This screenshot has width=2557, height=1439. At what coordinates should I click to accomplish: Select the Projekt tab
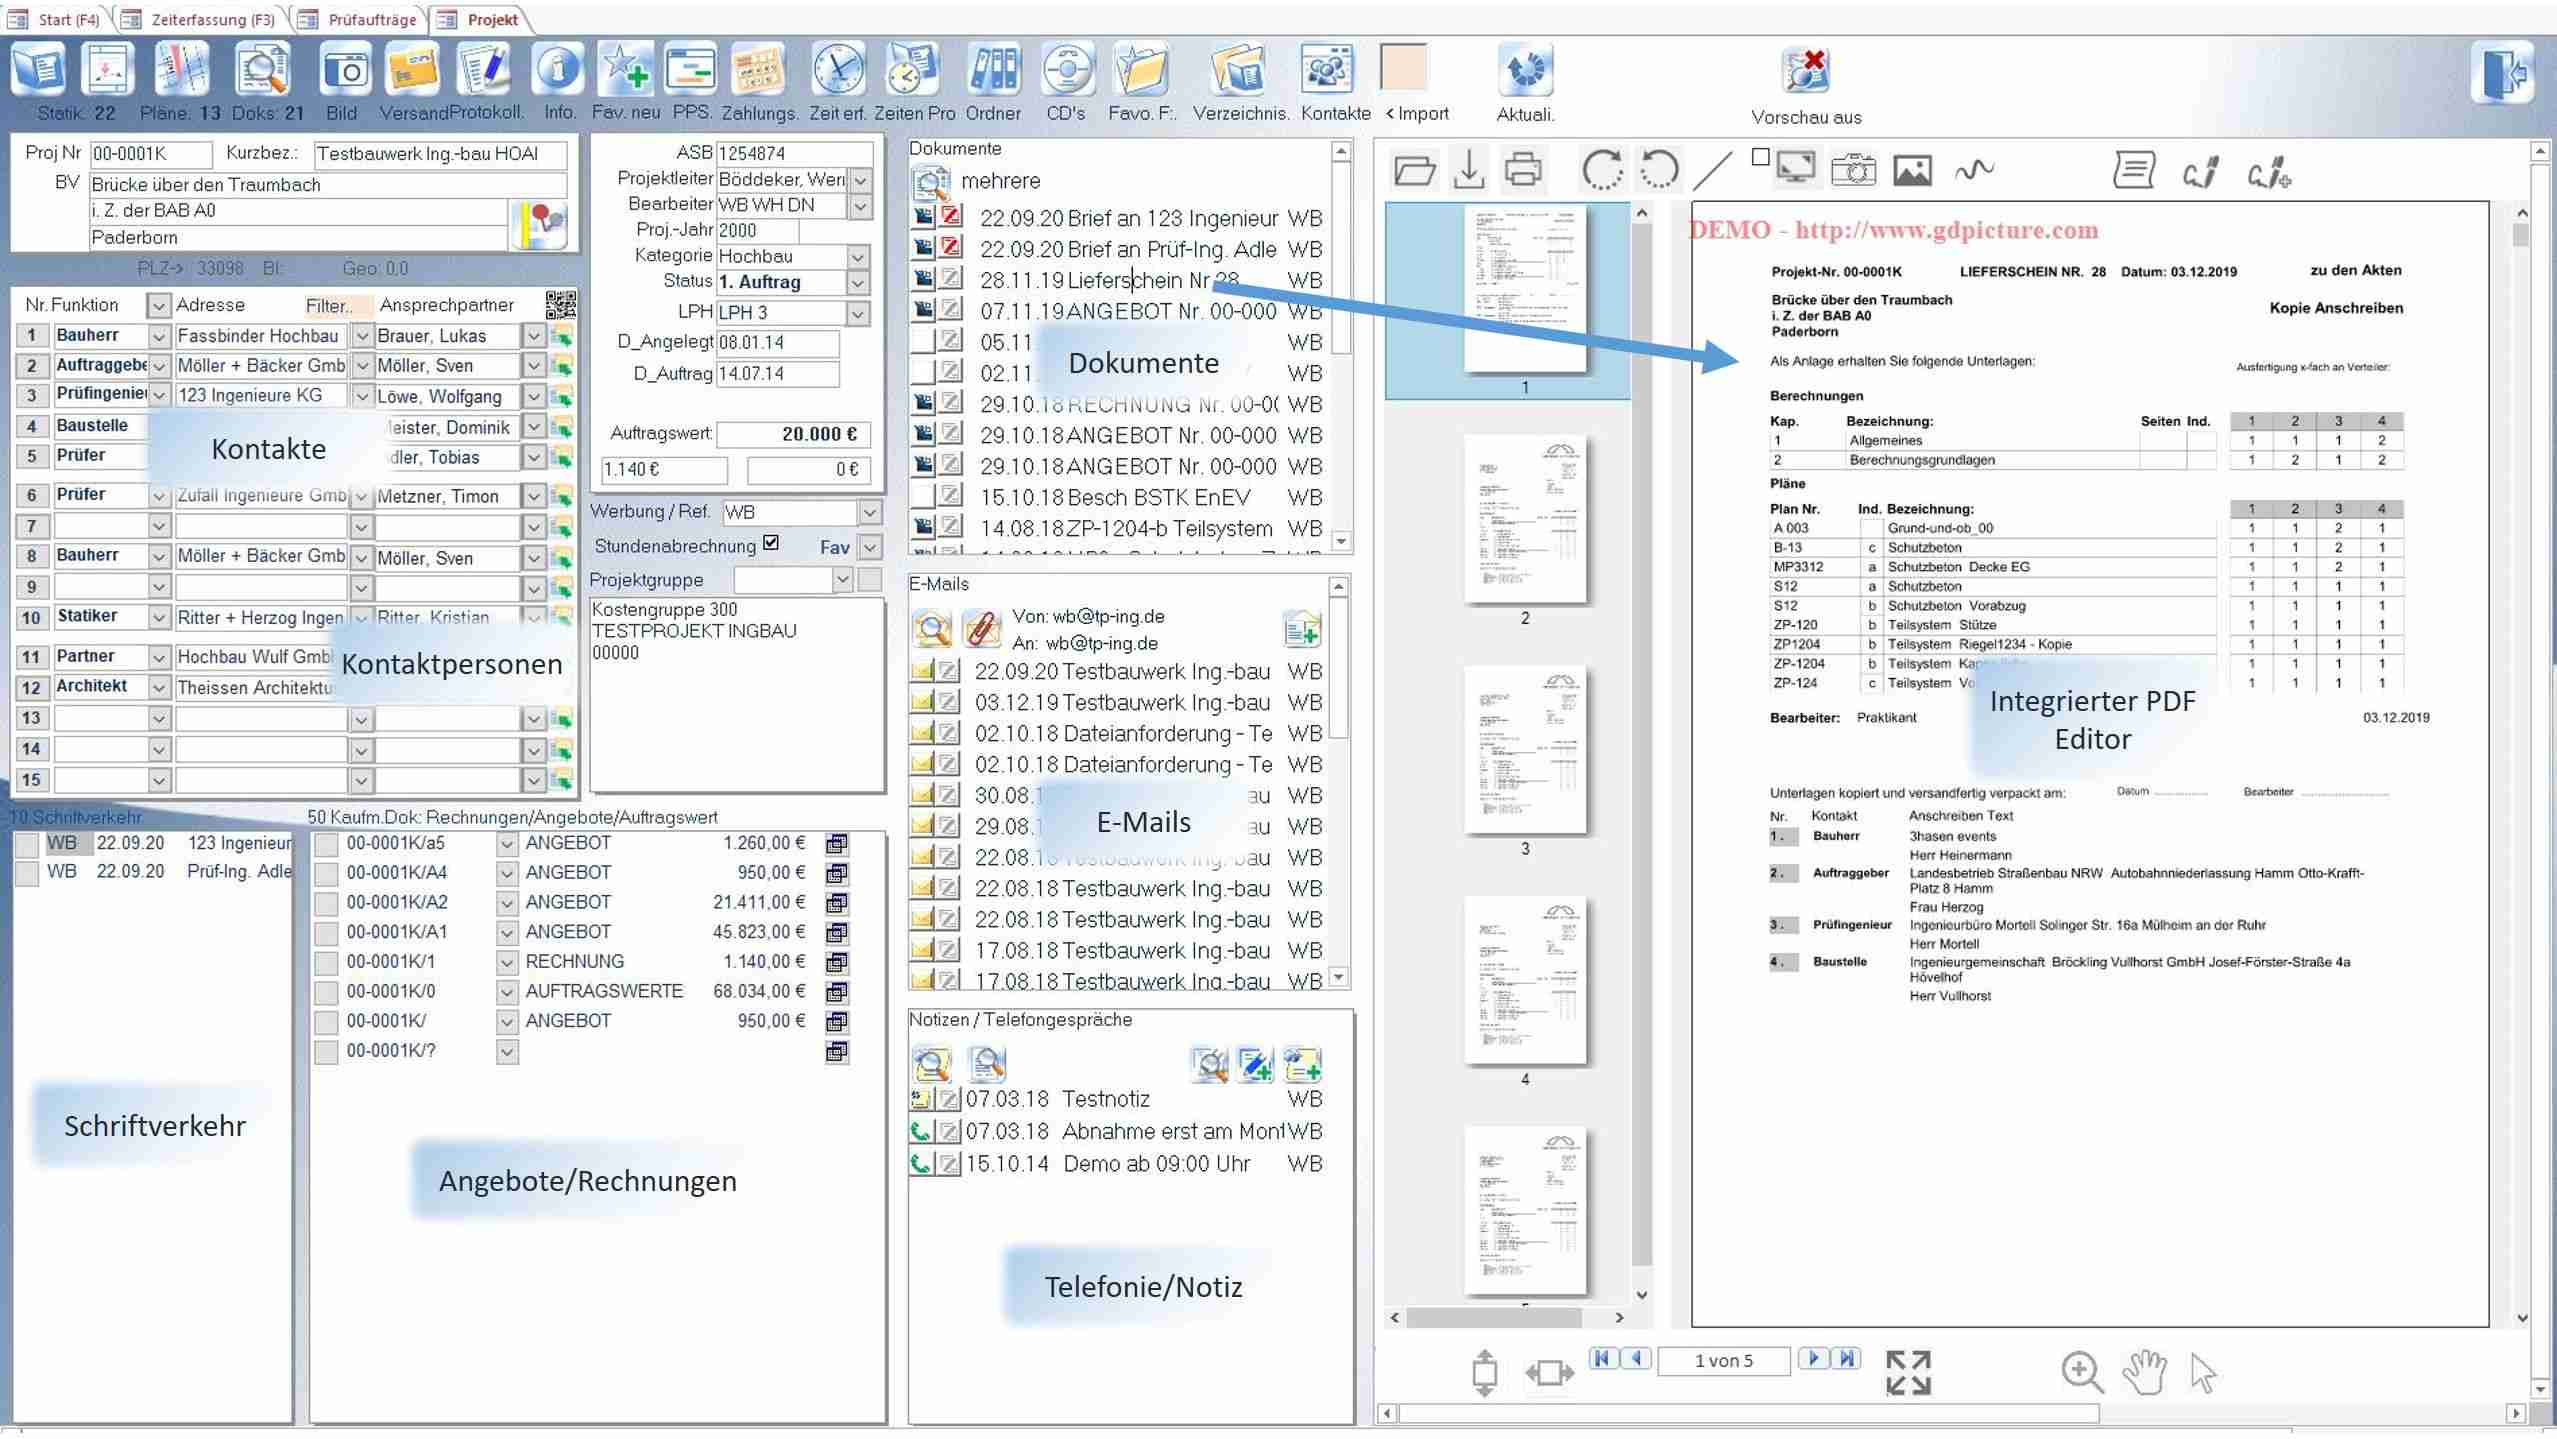tap(482, 19)
